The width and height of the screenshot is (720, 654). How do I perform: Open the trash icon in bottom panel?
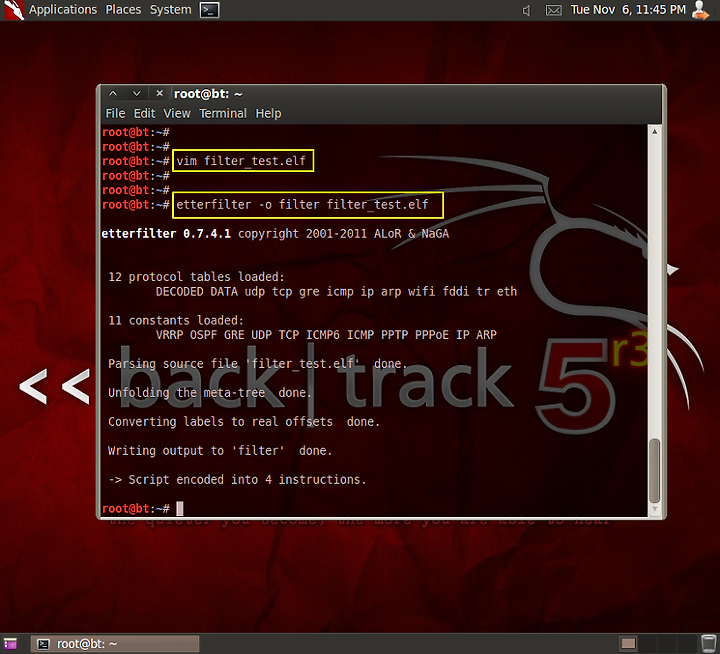pyautogui.click(x=709, y=643)
